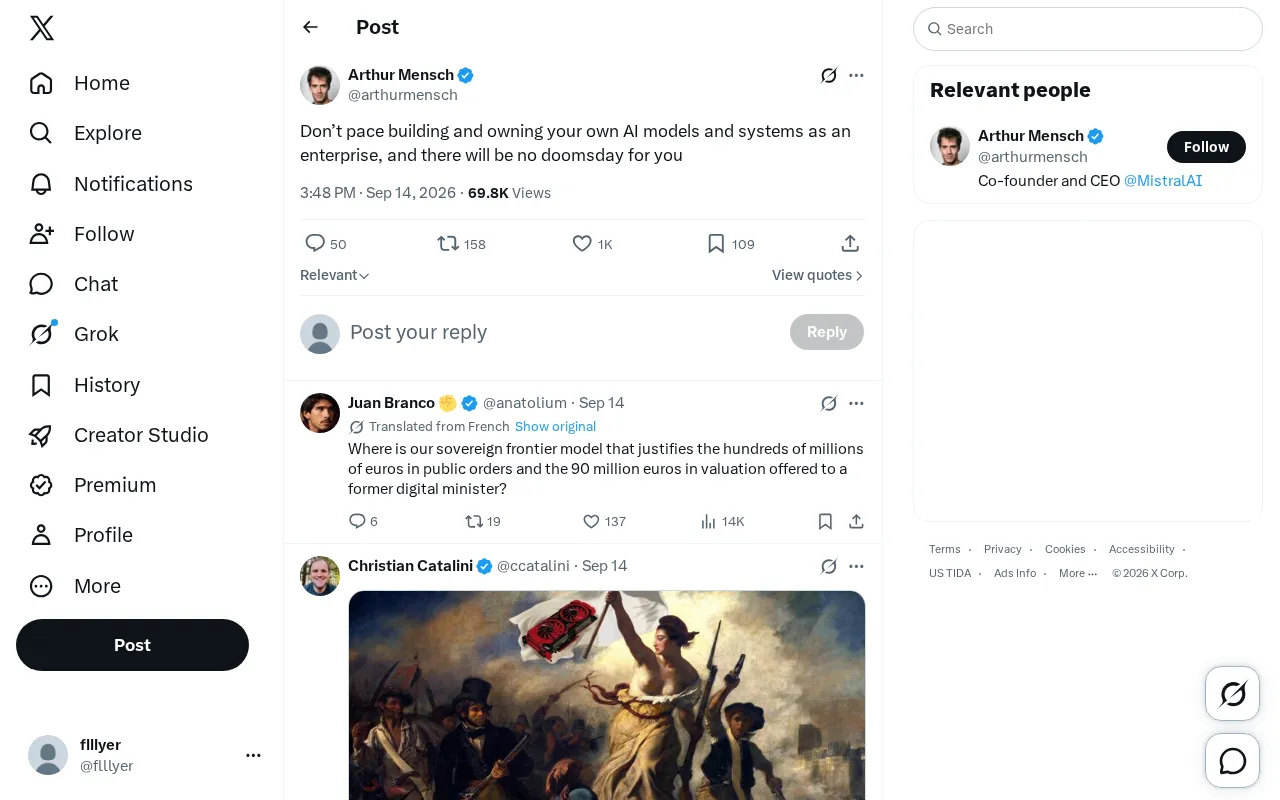Open Christian Catalini's painting image
This screenshot has width=1280, height=800.
coord(607,695)
